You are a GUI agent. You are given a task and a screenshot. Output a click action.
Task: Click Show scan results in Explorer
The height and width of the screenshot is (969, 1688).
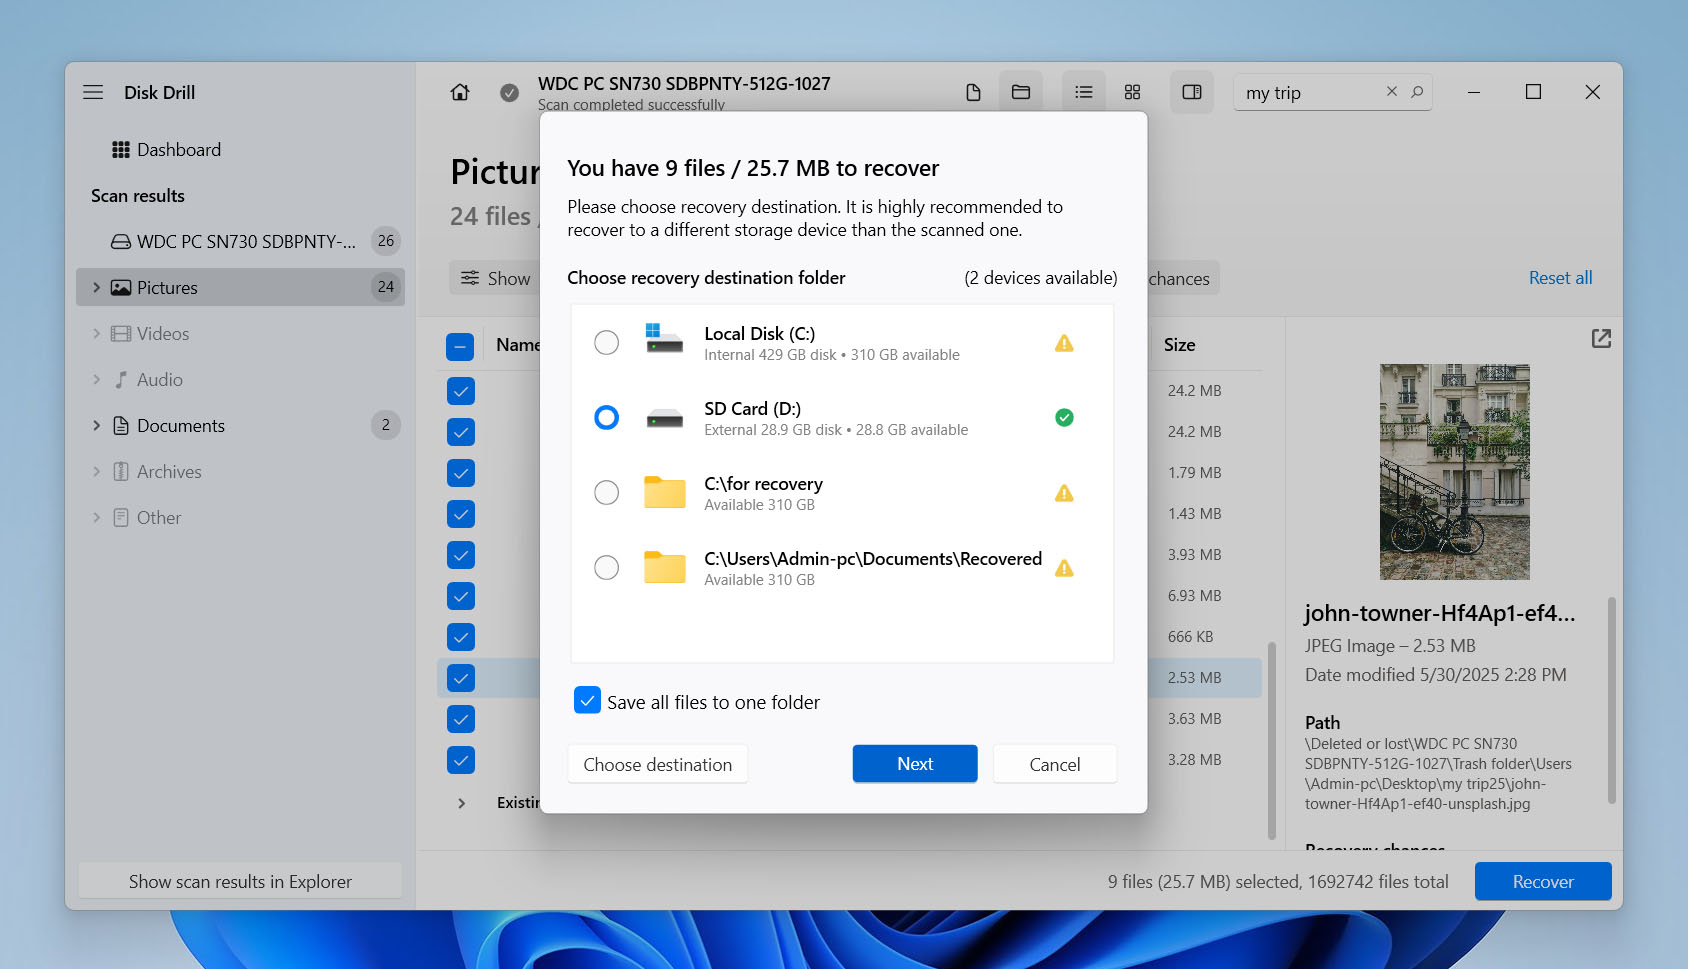point(240,882)
